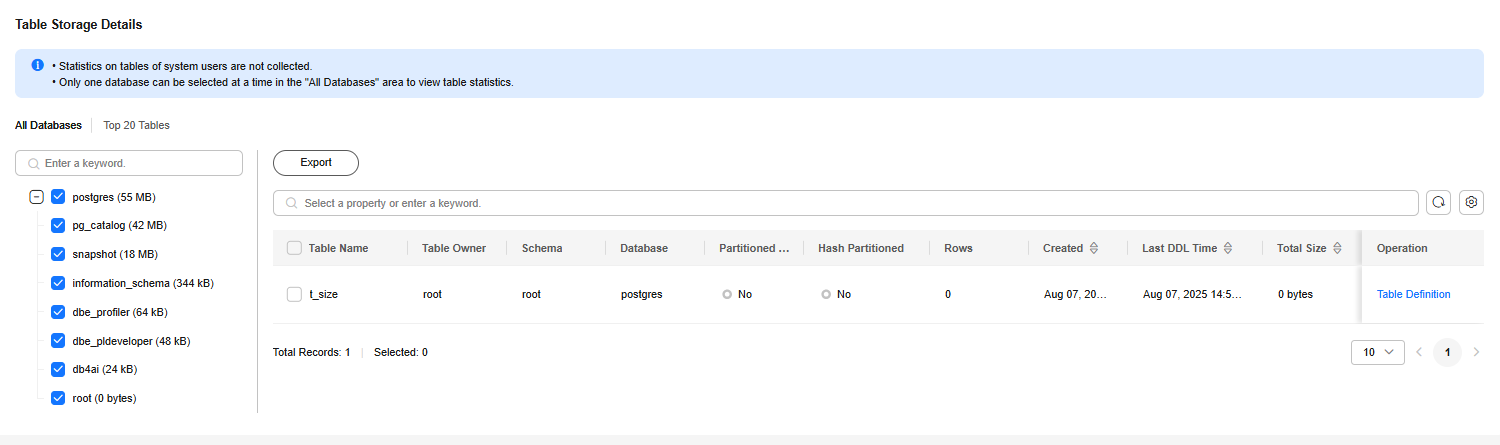Uncheck the snapshot schema checkbox
The image size is (1500, 445).
58,254
